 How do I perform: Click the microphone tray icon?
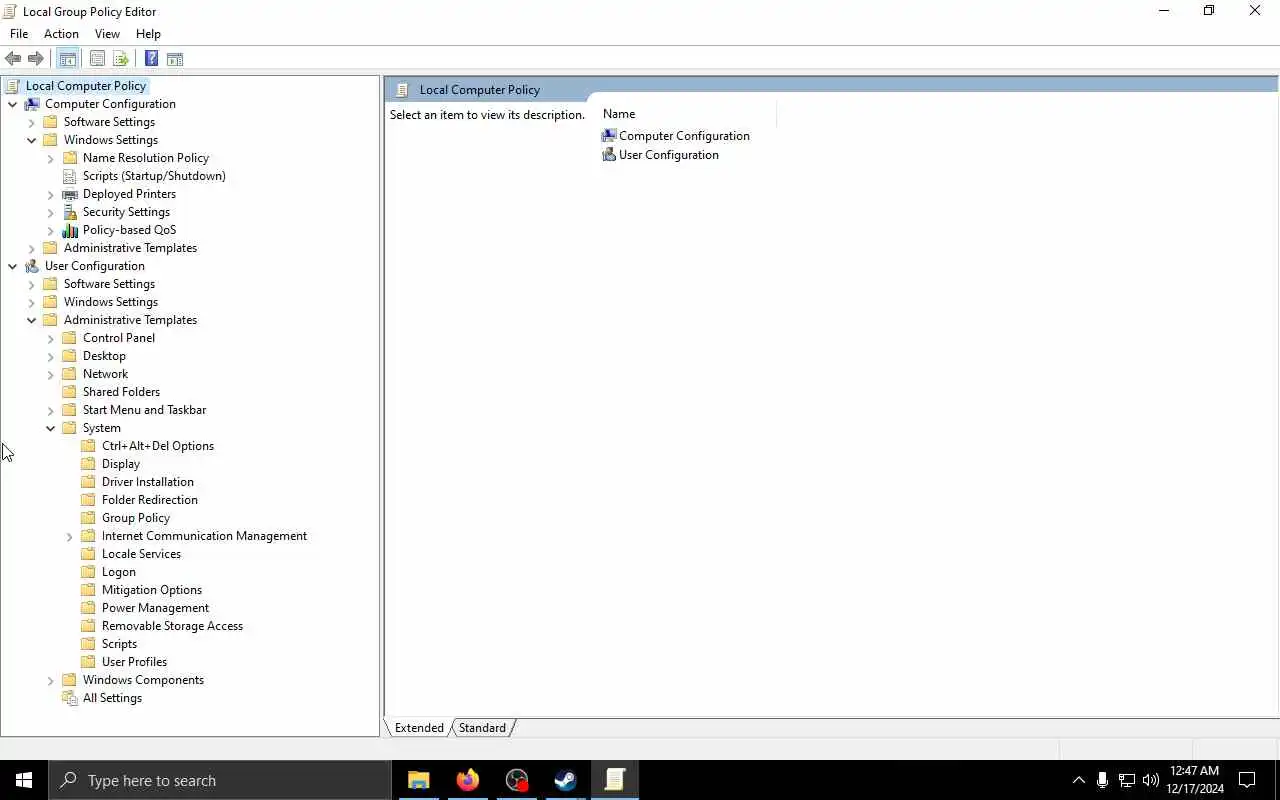1102,780
